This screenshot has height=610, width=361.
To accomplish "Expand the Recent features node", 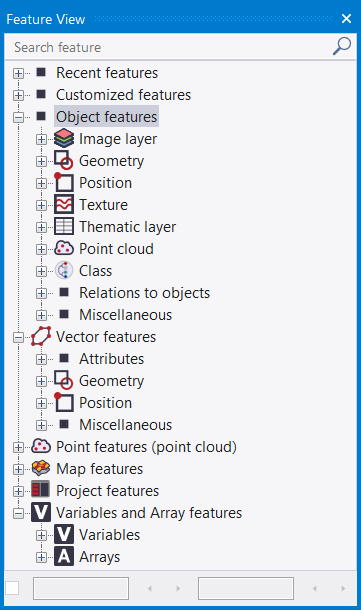I will point(18,73).
